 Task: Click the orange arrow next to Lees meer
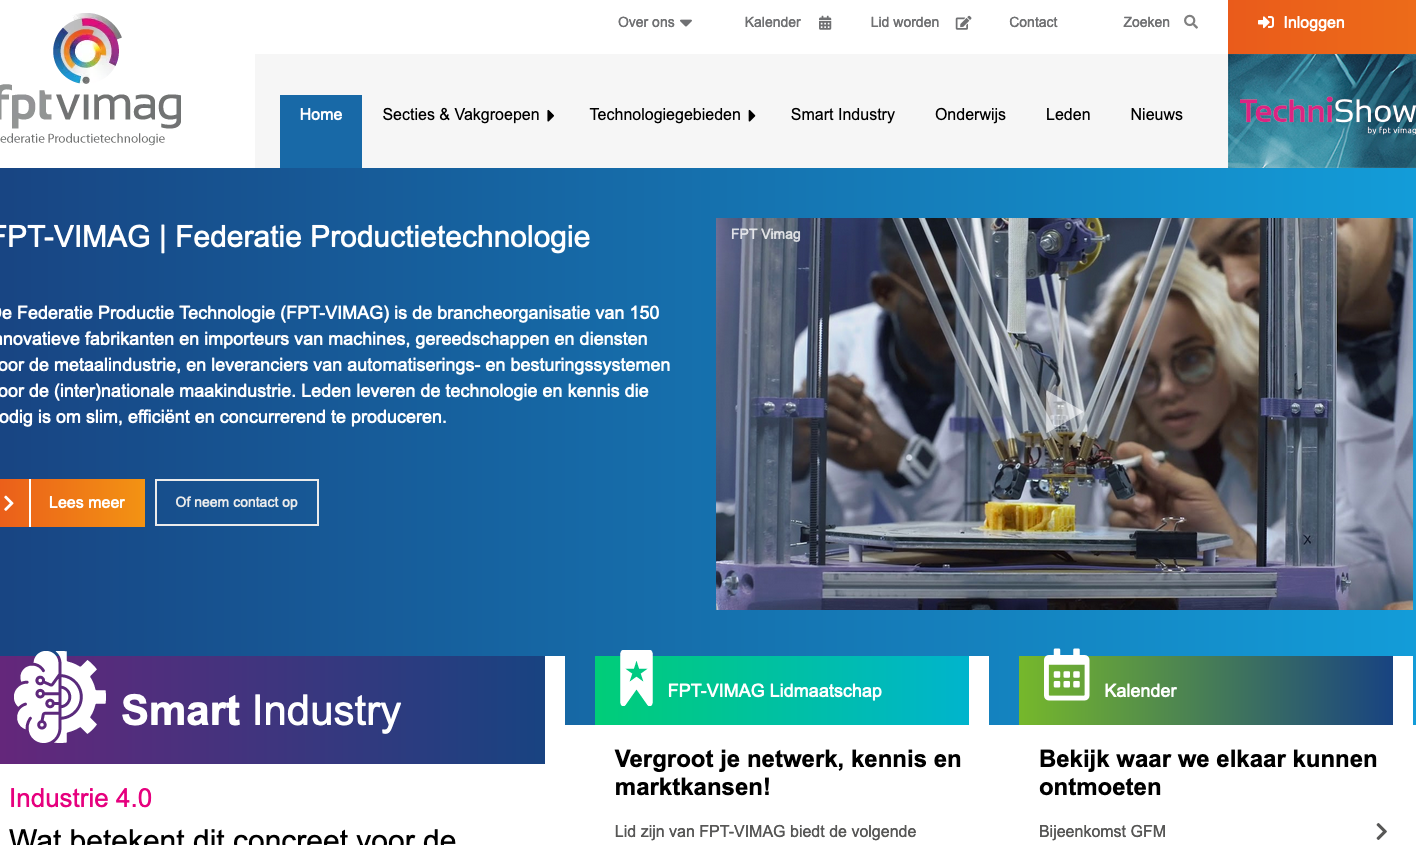click(10, 503)
